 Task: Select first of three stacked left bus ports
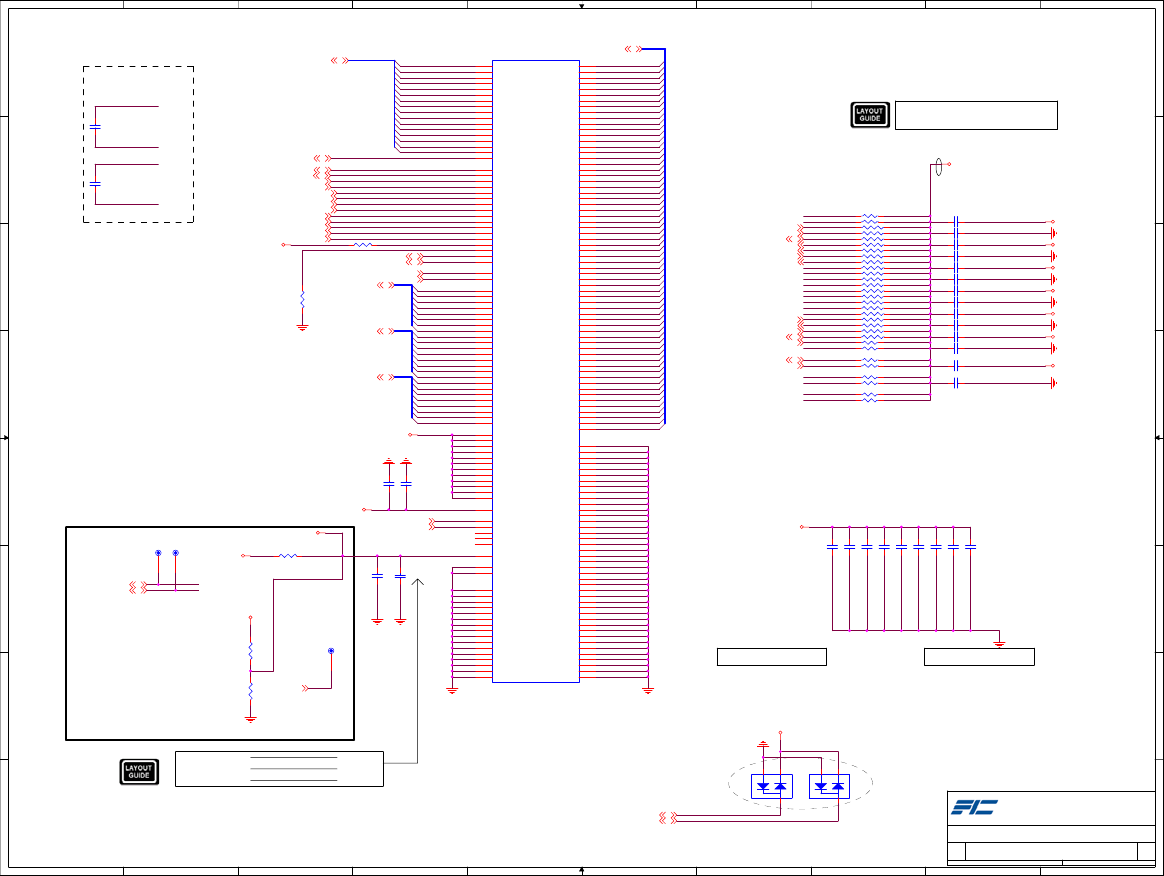click(x=385, y=285)
